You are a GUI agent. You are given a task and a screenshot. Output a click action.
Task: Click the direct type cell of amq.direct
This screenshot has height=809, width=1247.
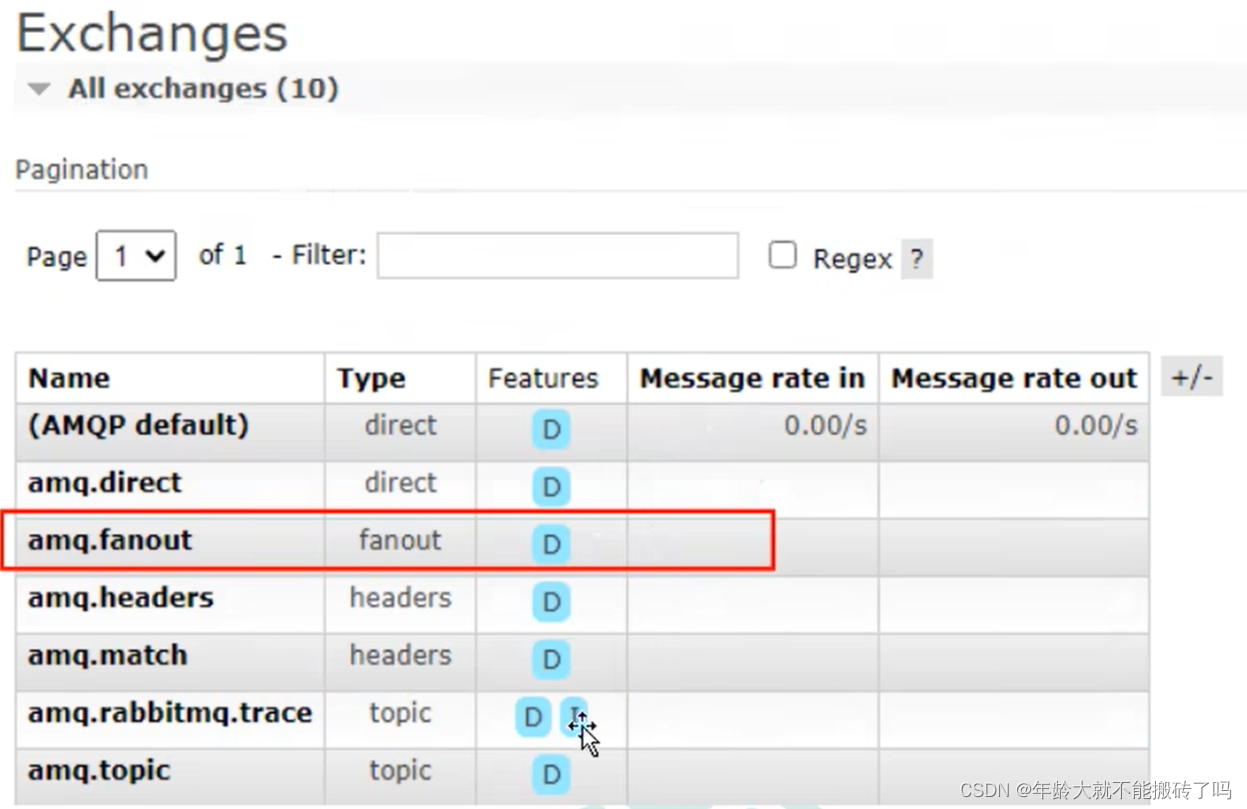400,483
